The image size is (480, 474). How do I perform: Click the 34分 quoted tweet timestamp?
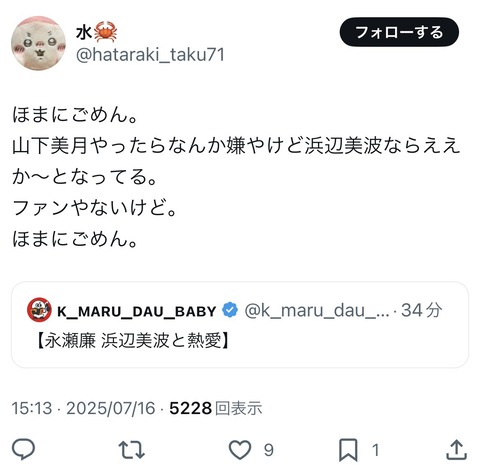[x=422, y=310]
